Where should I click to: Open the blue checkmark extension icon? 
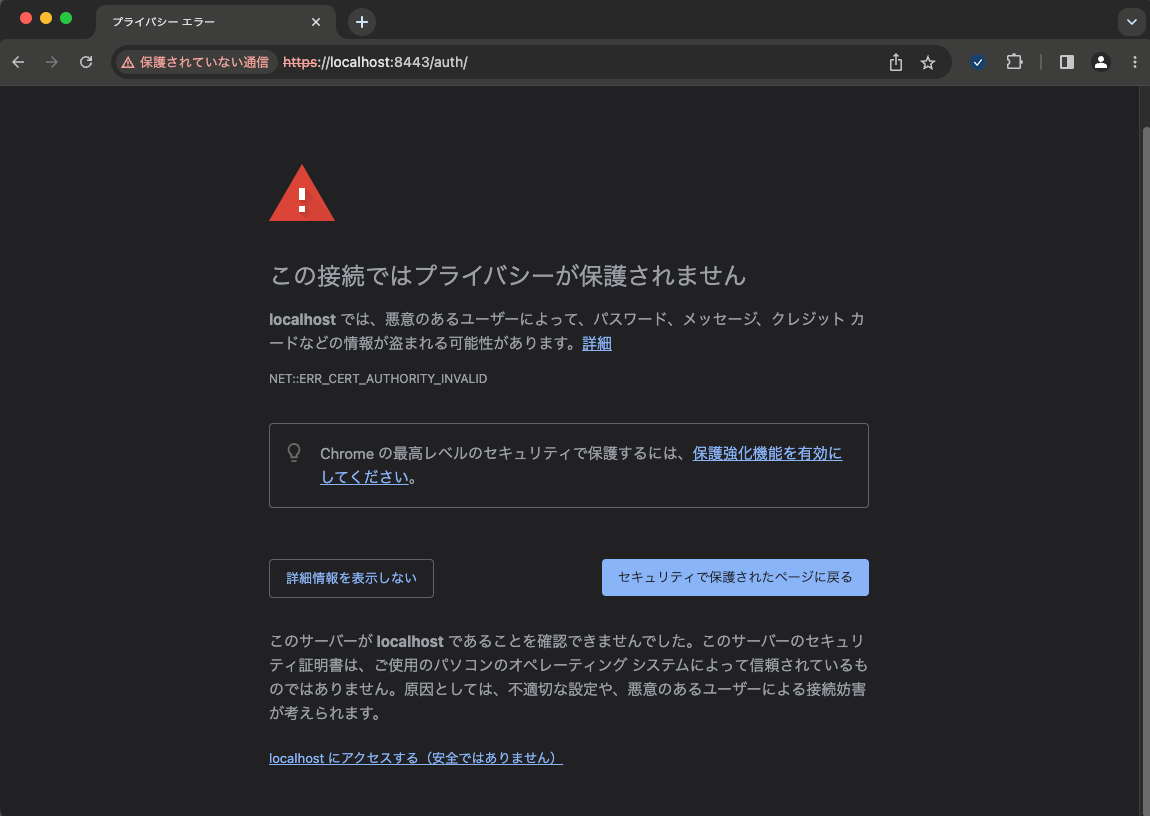978,62
